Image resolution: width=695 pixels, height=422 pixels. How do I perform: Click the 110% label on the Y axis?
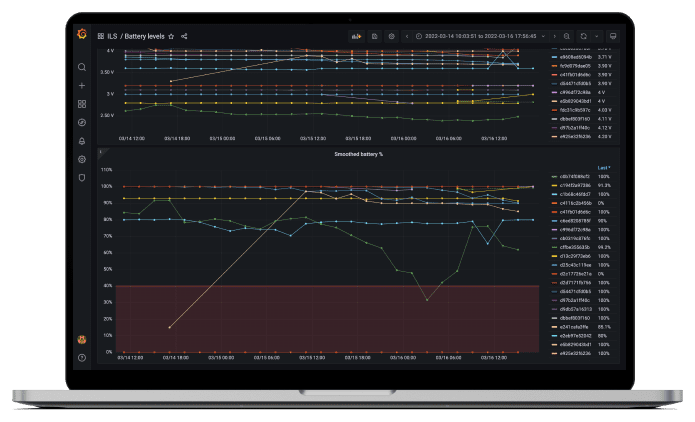(106, 170)
